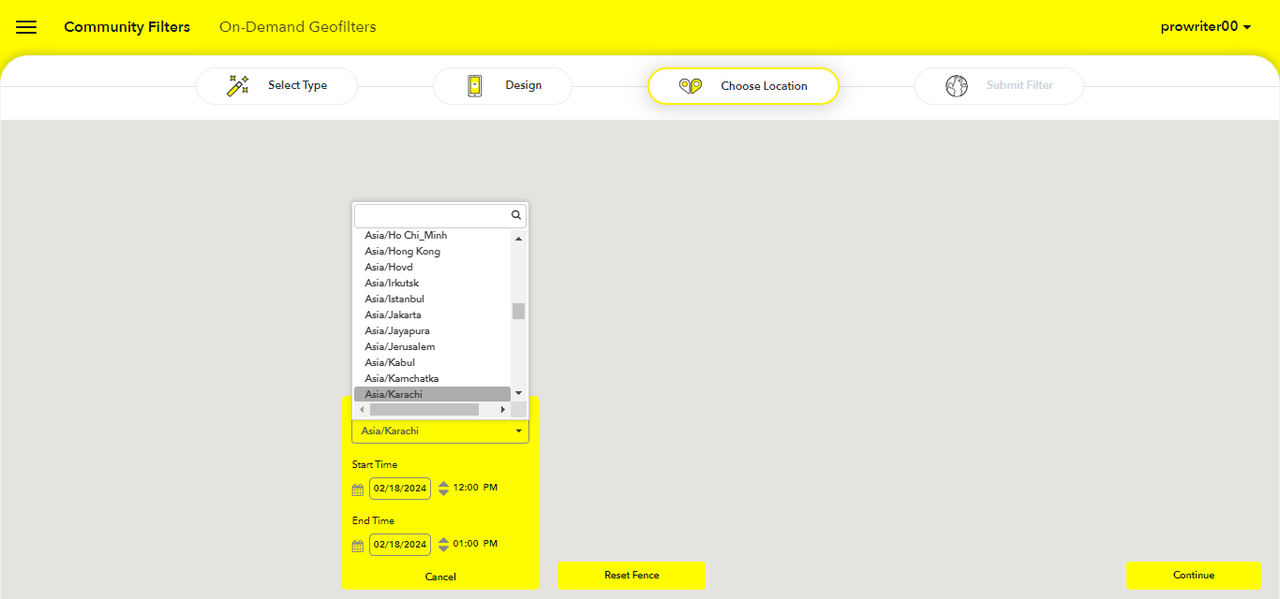The height and width of the screenshot is (599, 1280).
Task: Click the 01:00 PM end time value
Action: point(475,544)
